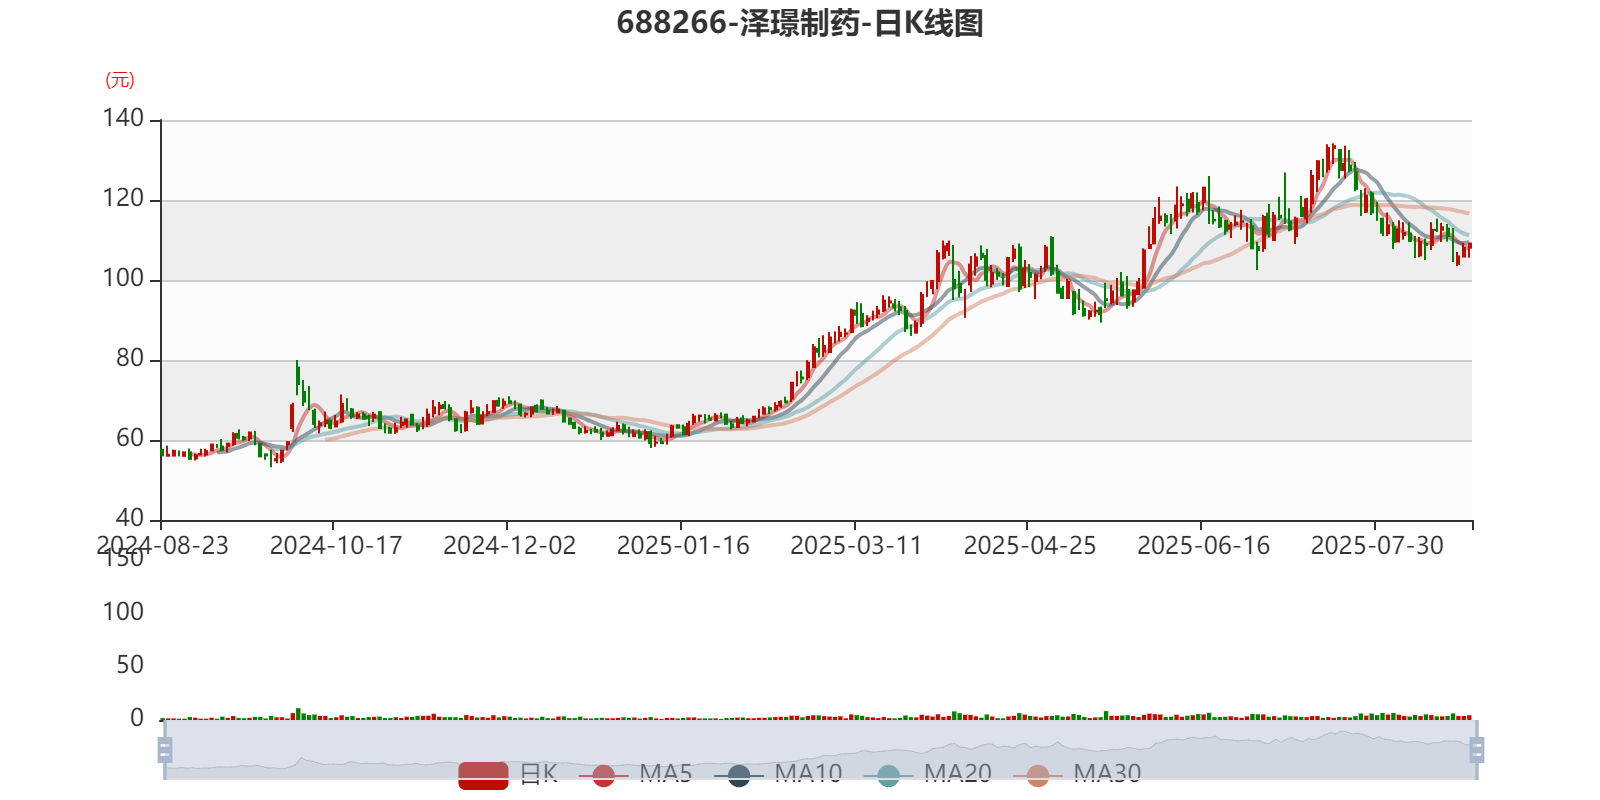Image resolution: width=1600 pixels, height=800 pixels.
Task: Click the 2025-06-16 date axis label
Action: tap(1204, 546)
